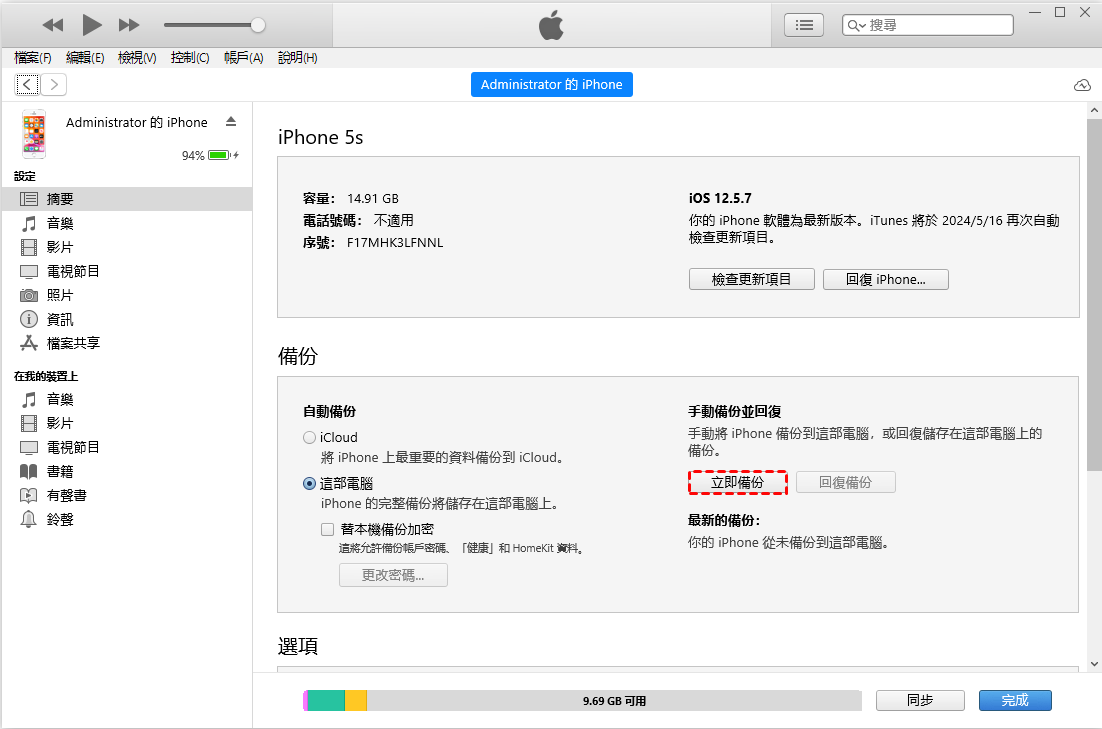Screen dimensions: 1102x729
Task: Click the 檢查更新項目 button
Action: pos(751,279)
